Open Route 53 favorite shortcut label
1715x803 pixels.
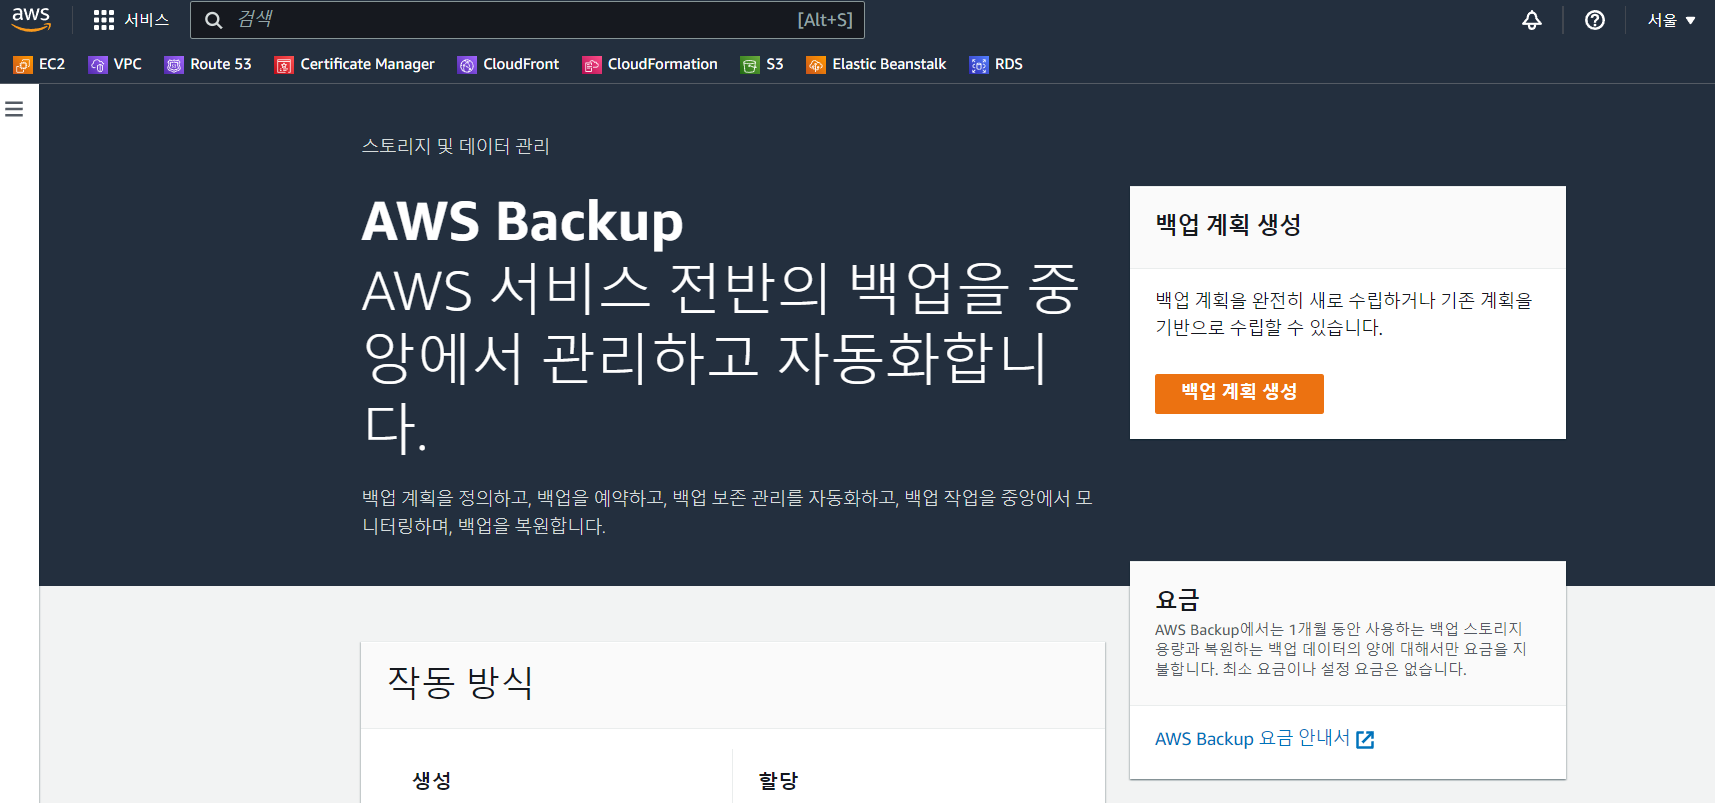point(221,64)
